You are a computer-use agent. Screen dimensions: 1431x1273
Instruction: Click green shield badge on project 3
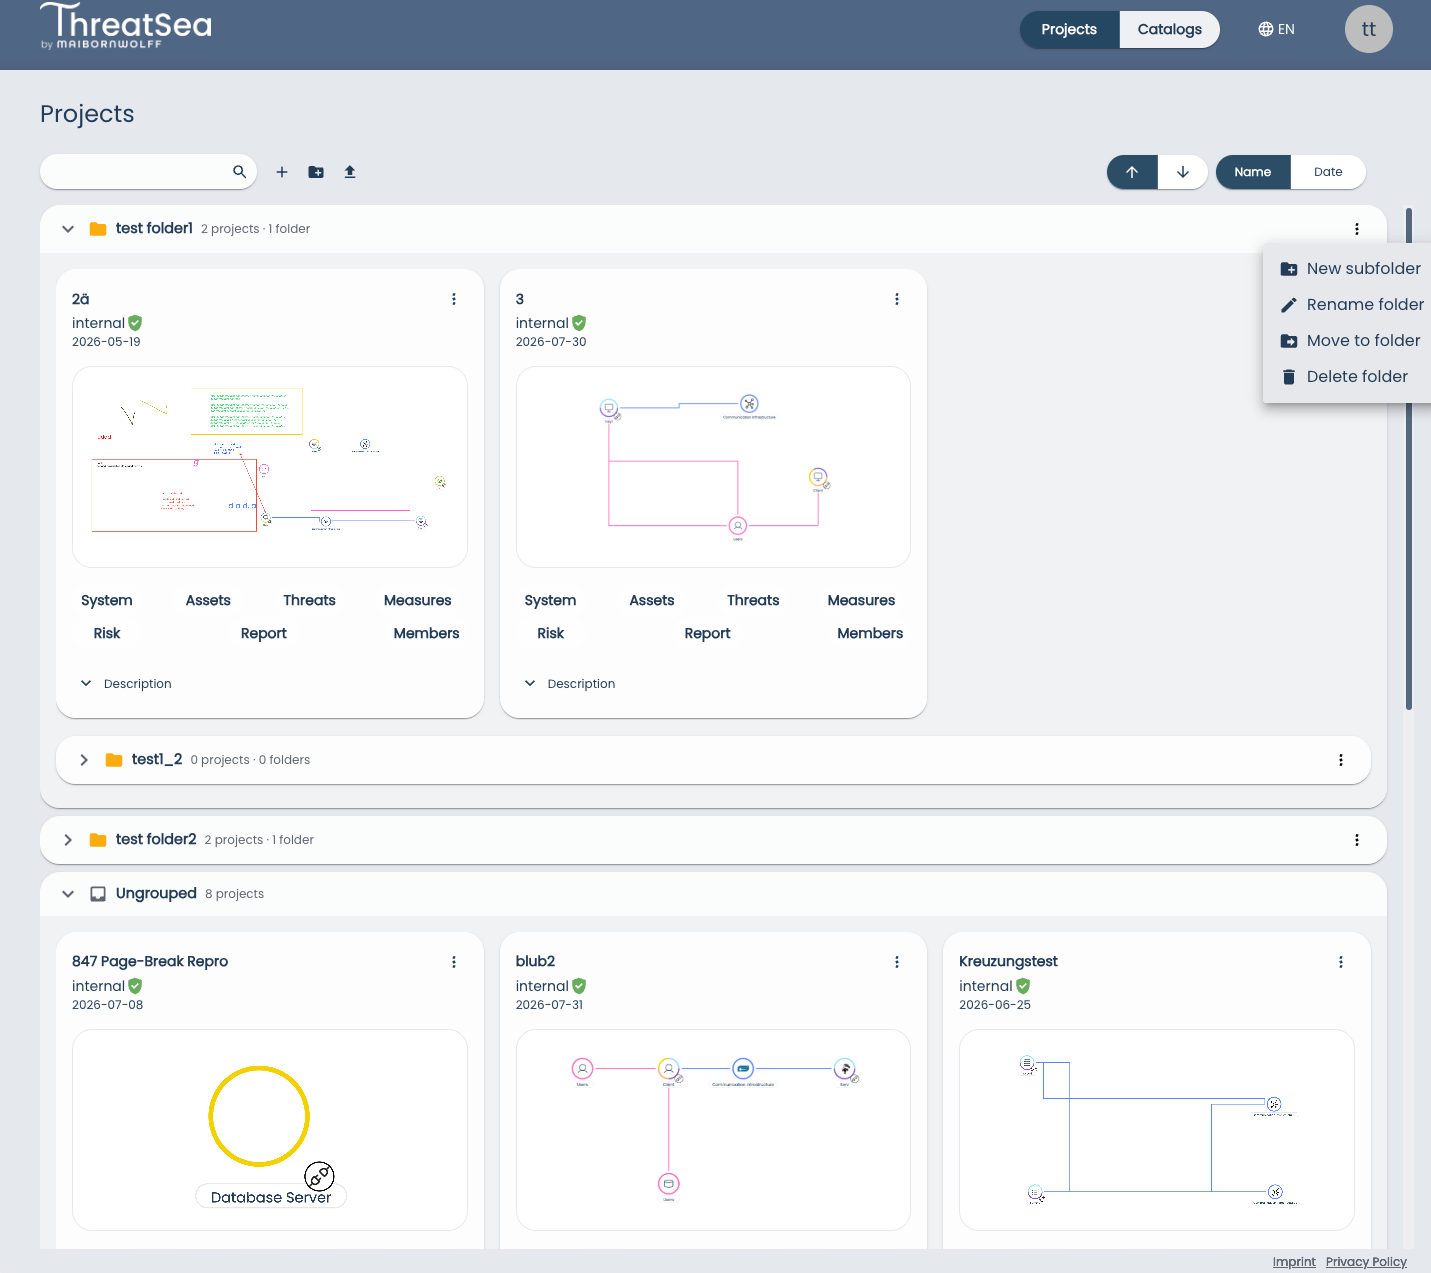[579, 323]
